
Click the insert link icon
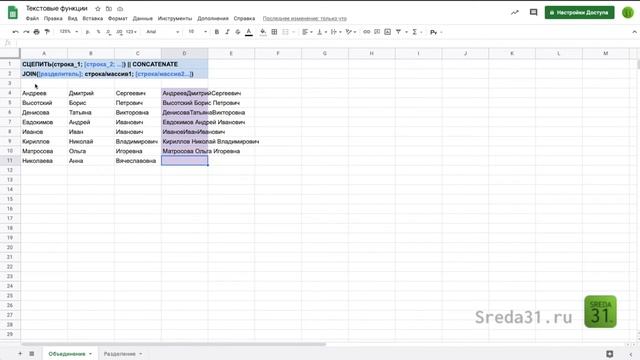pyautogui.click(x=367, y=32)
